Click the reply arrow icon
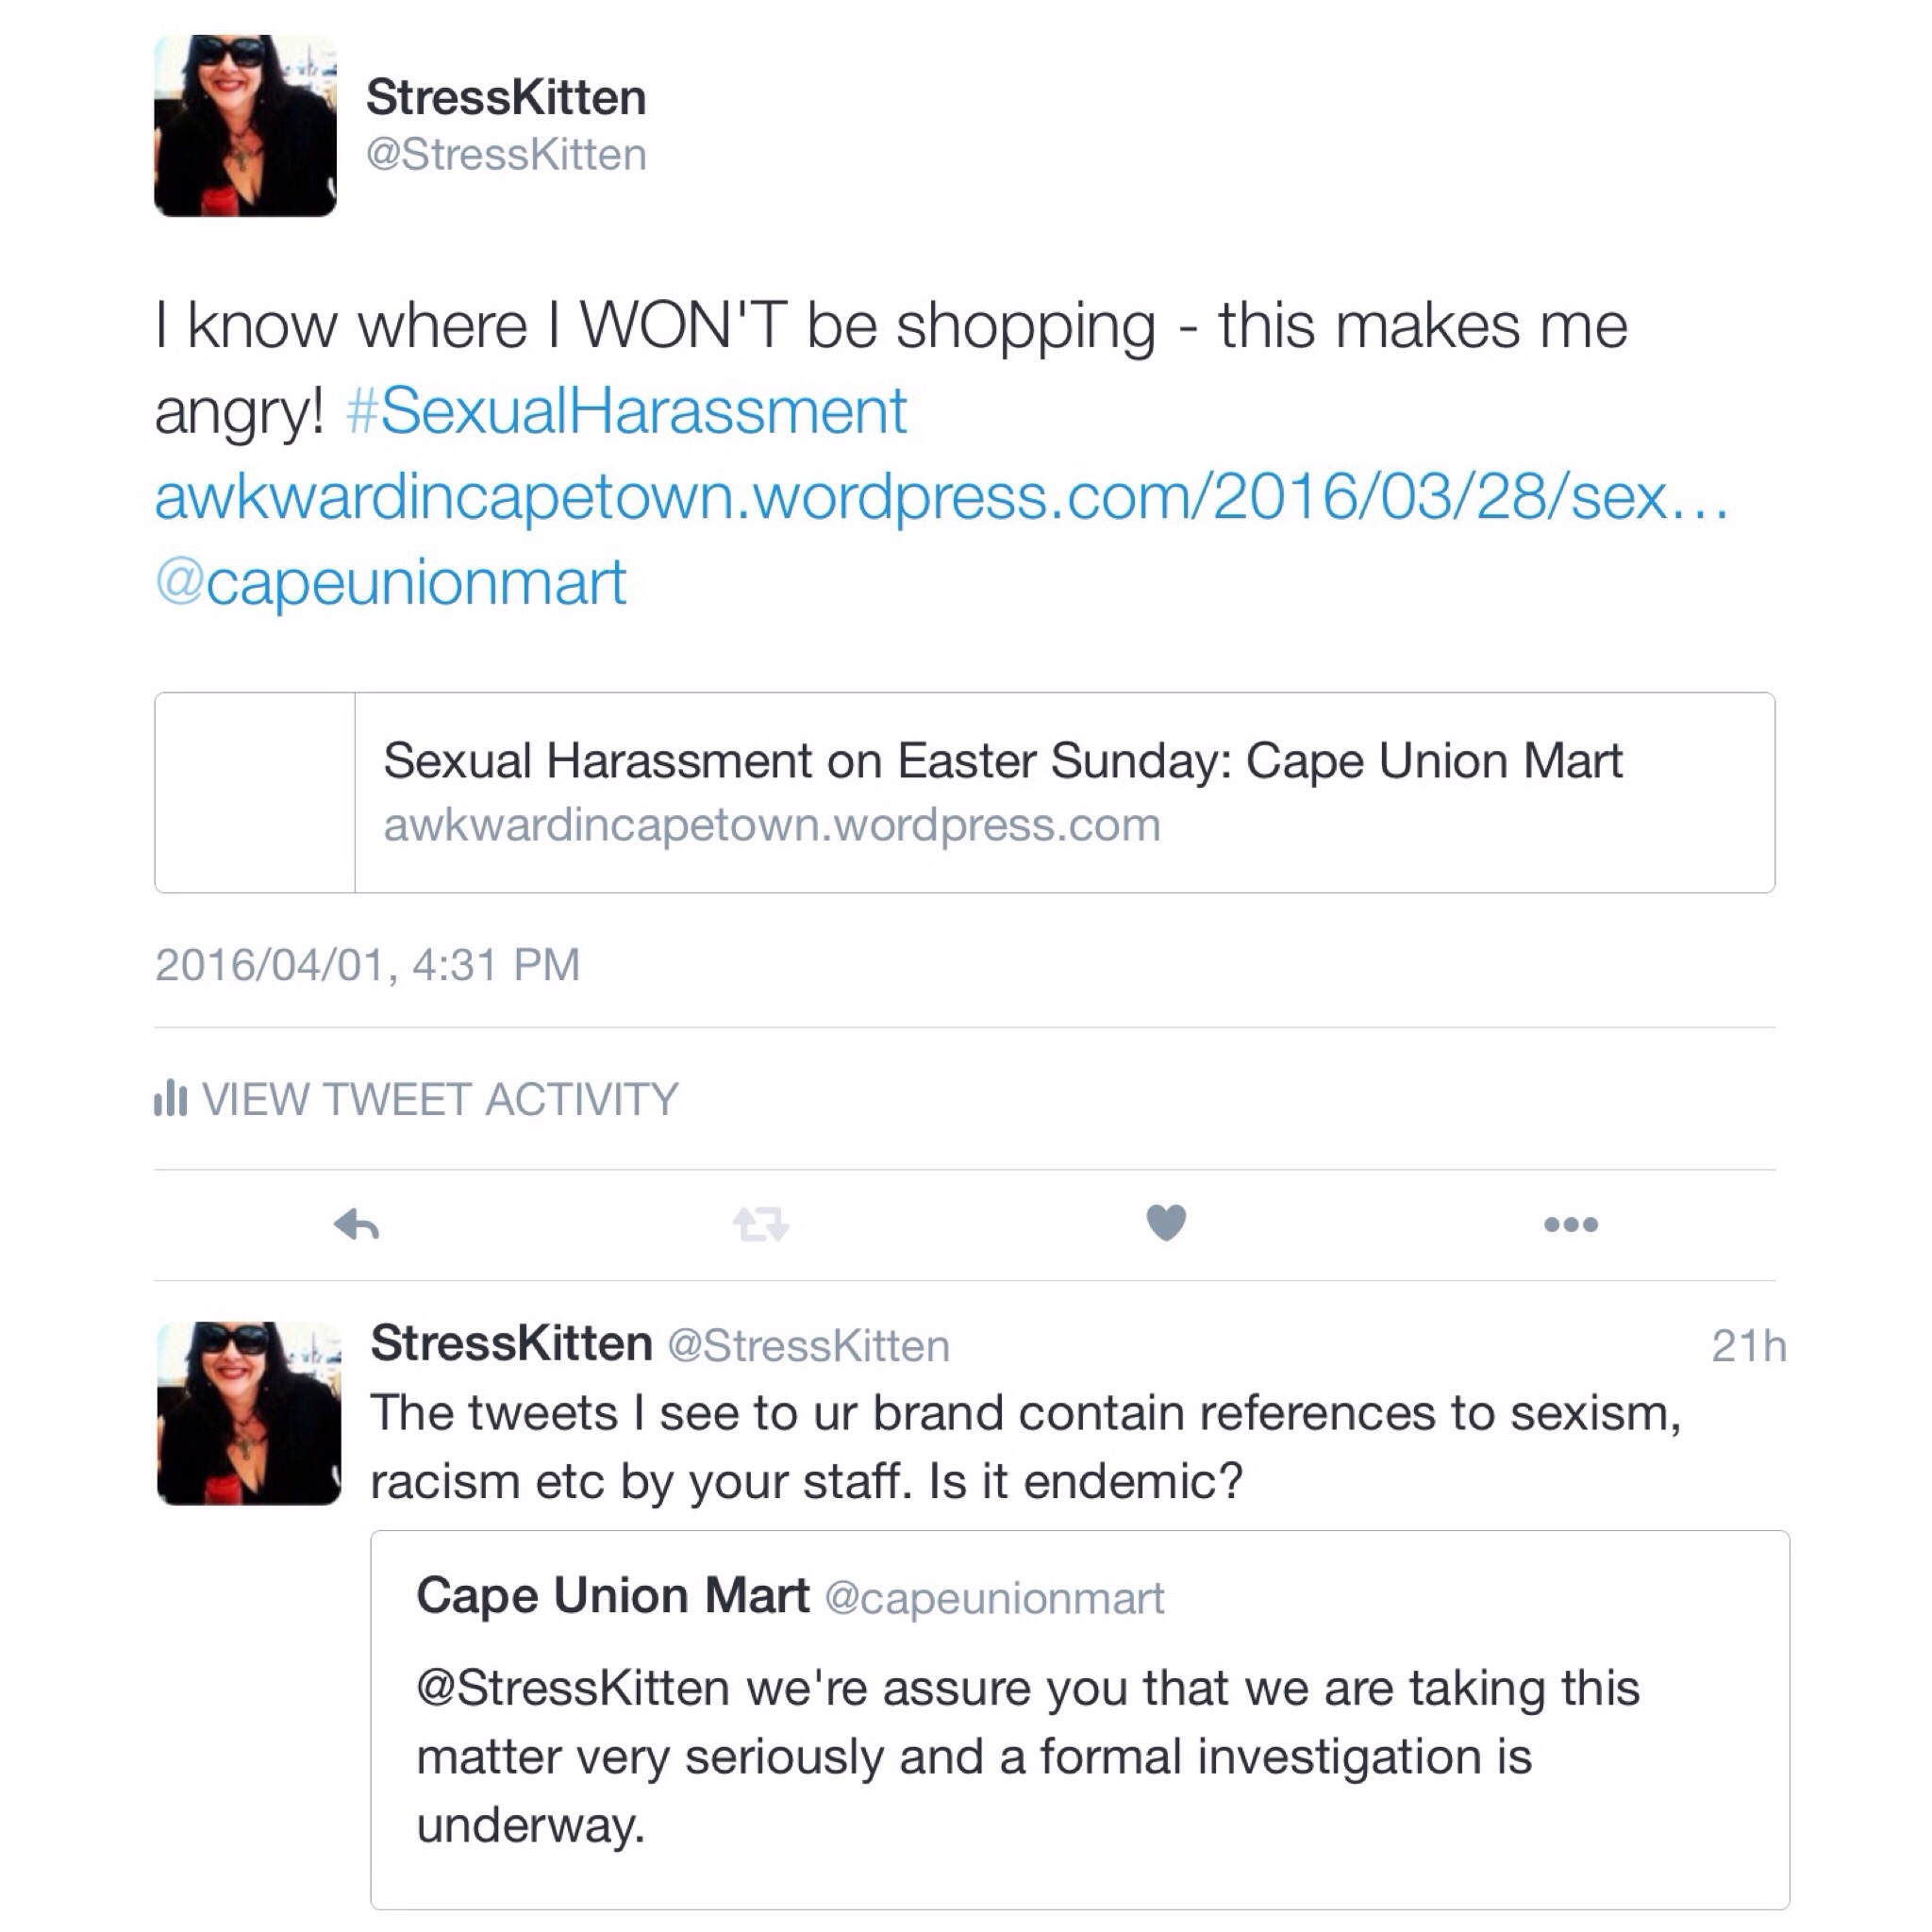Image resolution: width=1932 pixels, height=1932 pixels. [357, 1224]
